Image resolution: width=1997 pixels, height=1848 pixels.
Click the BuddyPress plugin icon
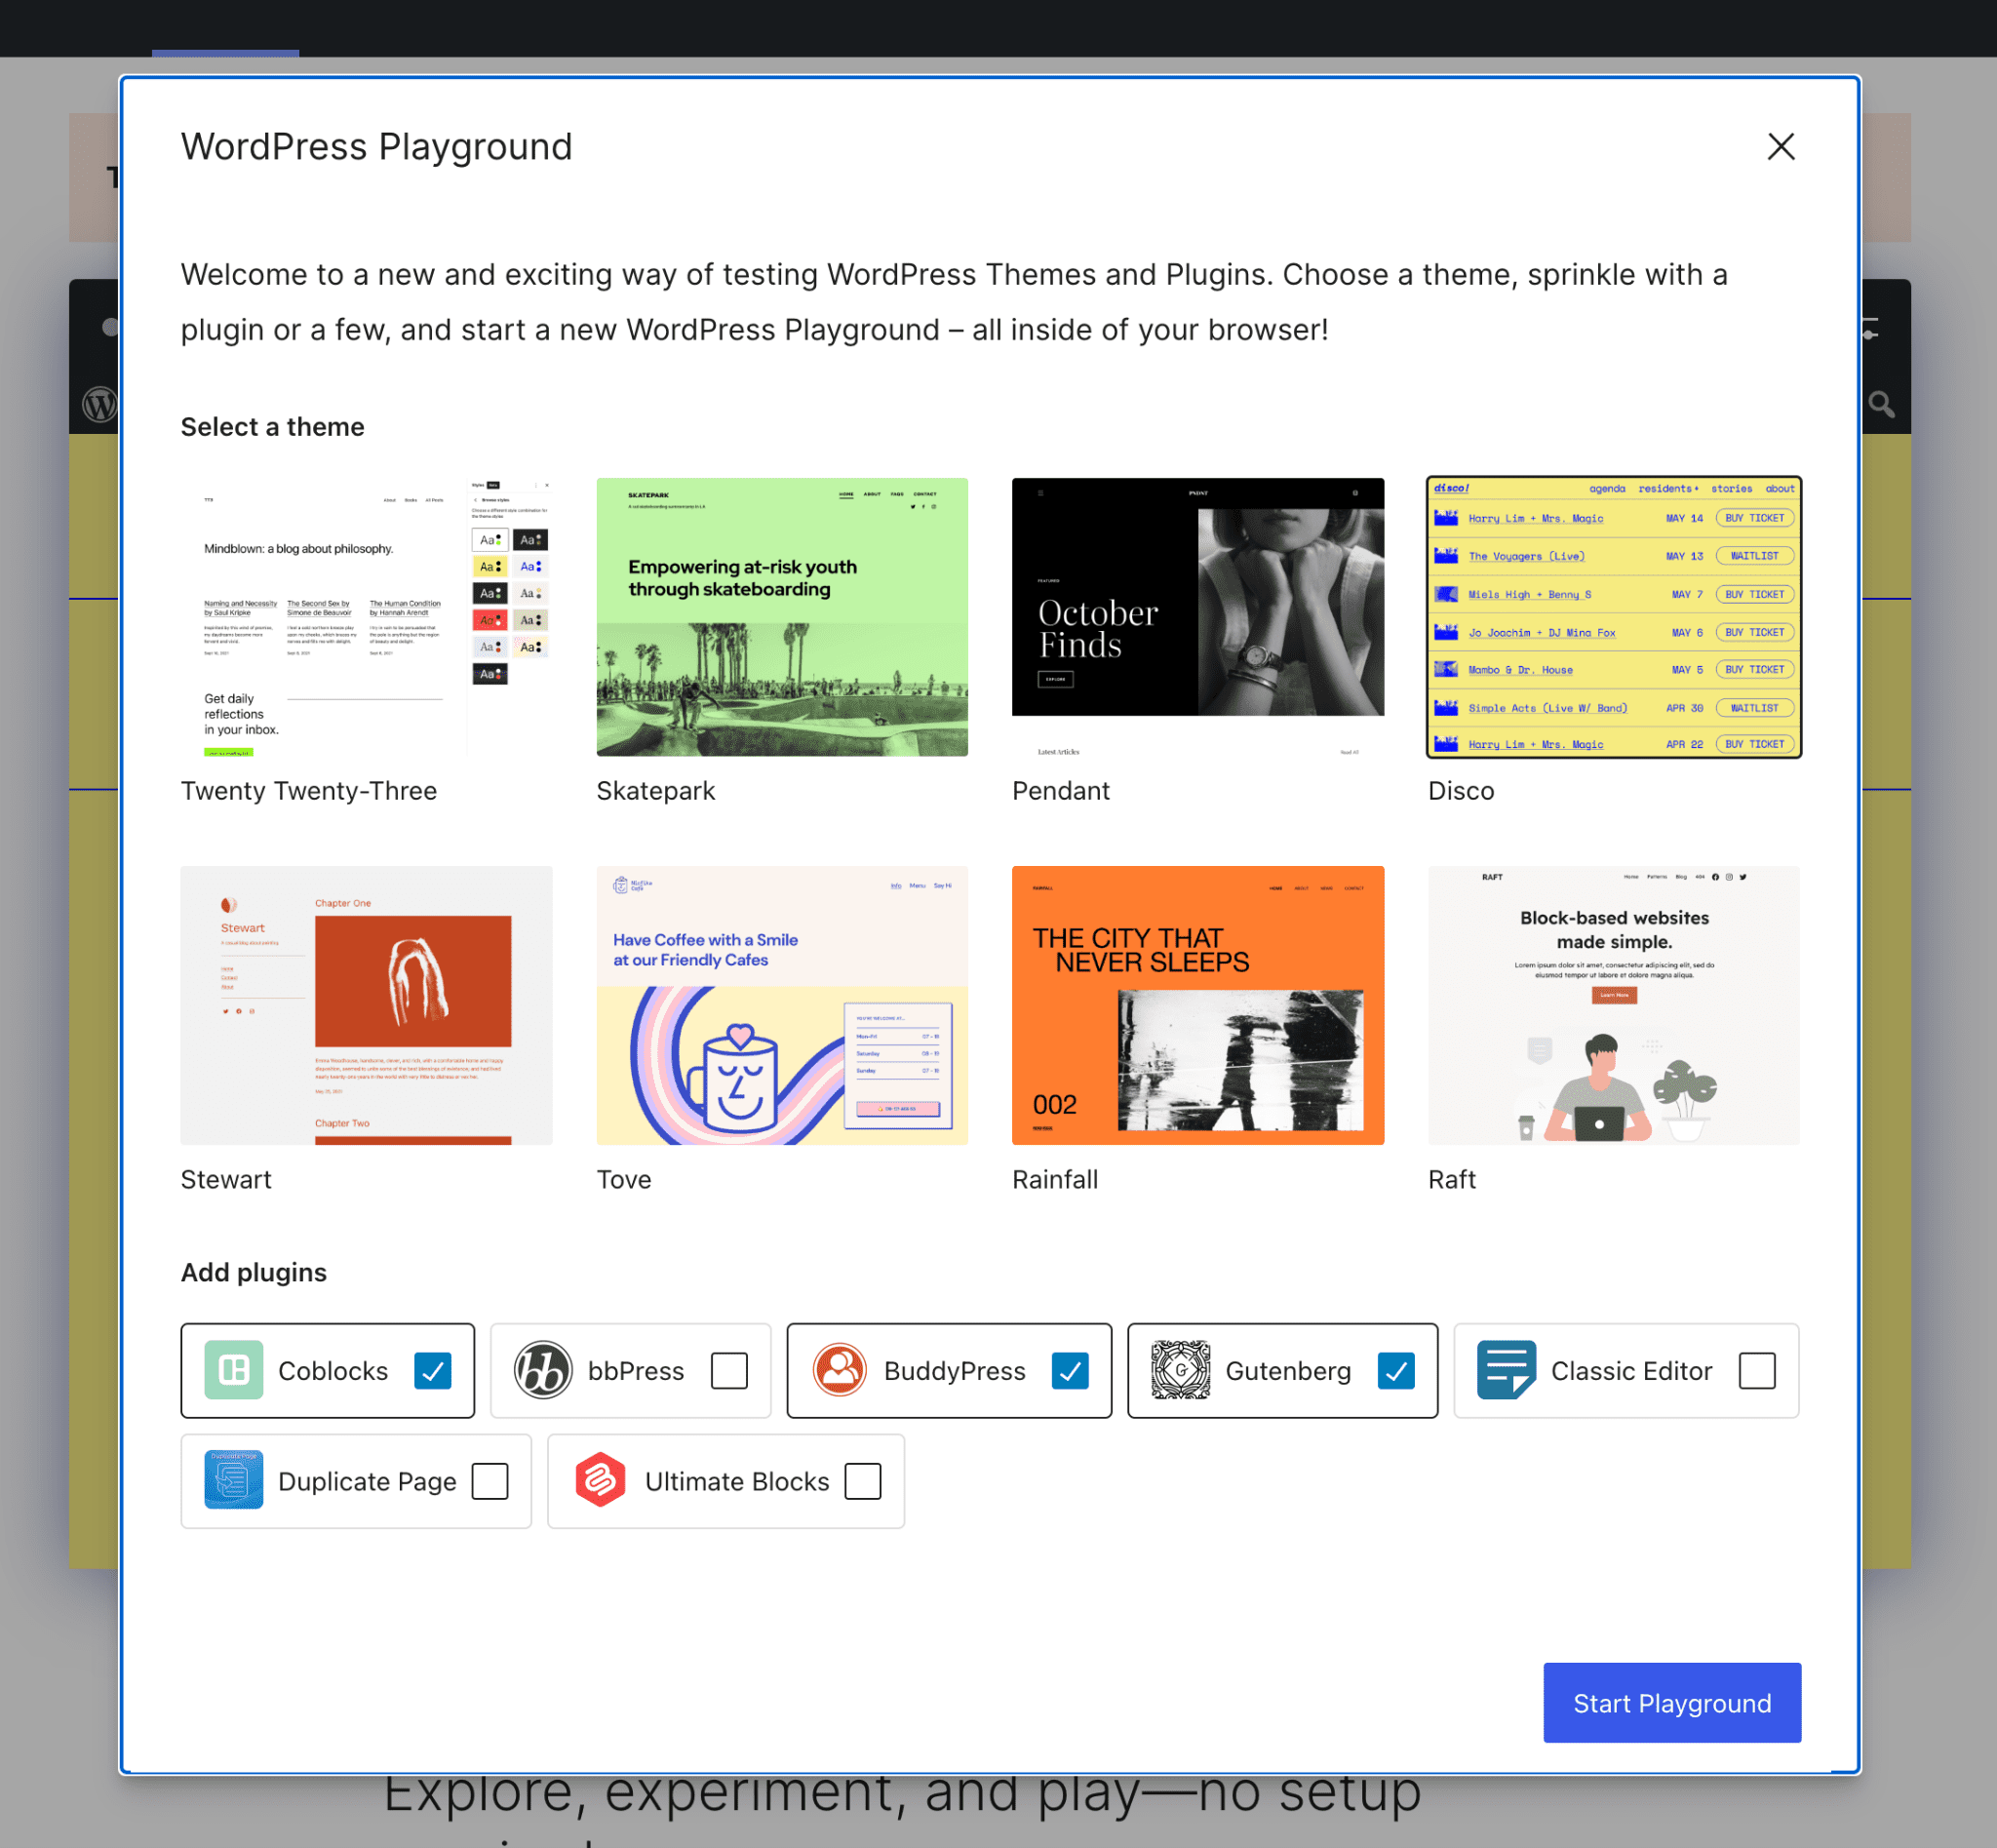click(839, 1369)
